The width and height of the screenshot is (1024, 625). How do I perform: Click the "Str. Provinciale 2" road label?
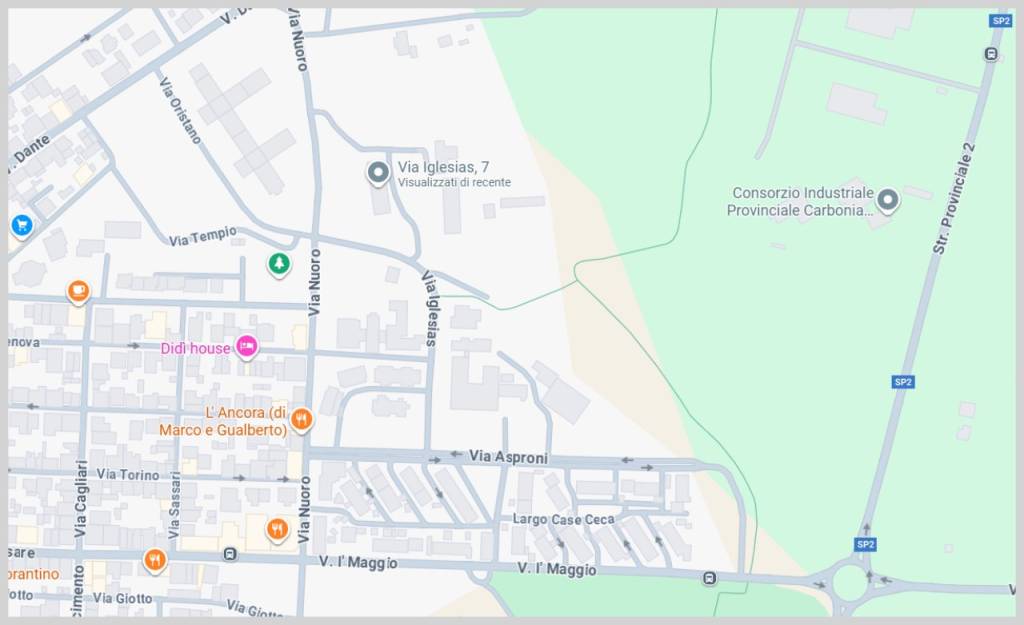(953, 198)
